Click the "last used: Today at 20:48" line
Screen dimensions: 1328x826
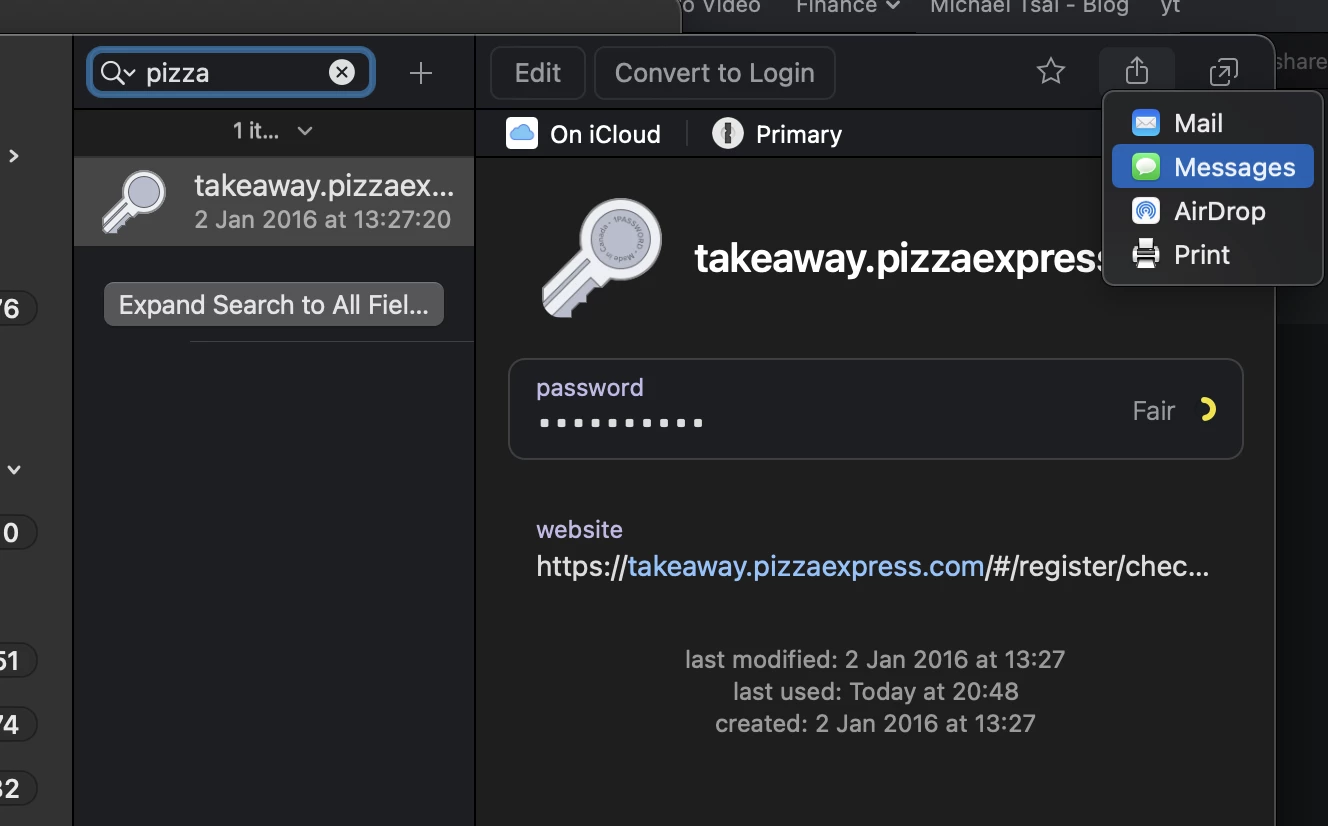point(875,691)
